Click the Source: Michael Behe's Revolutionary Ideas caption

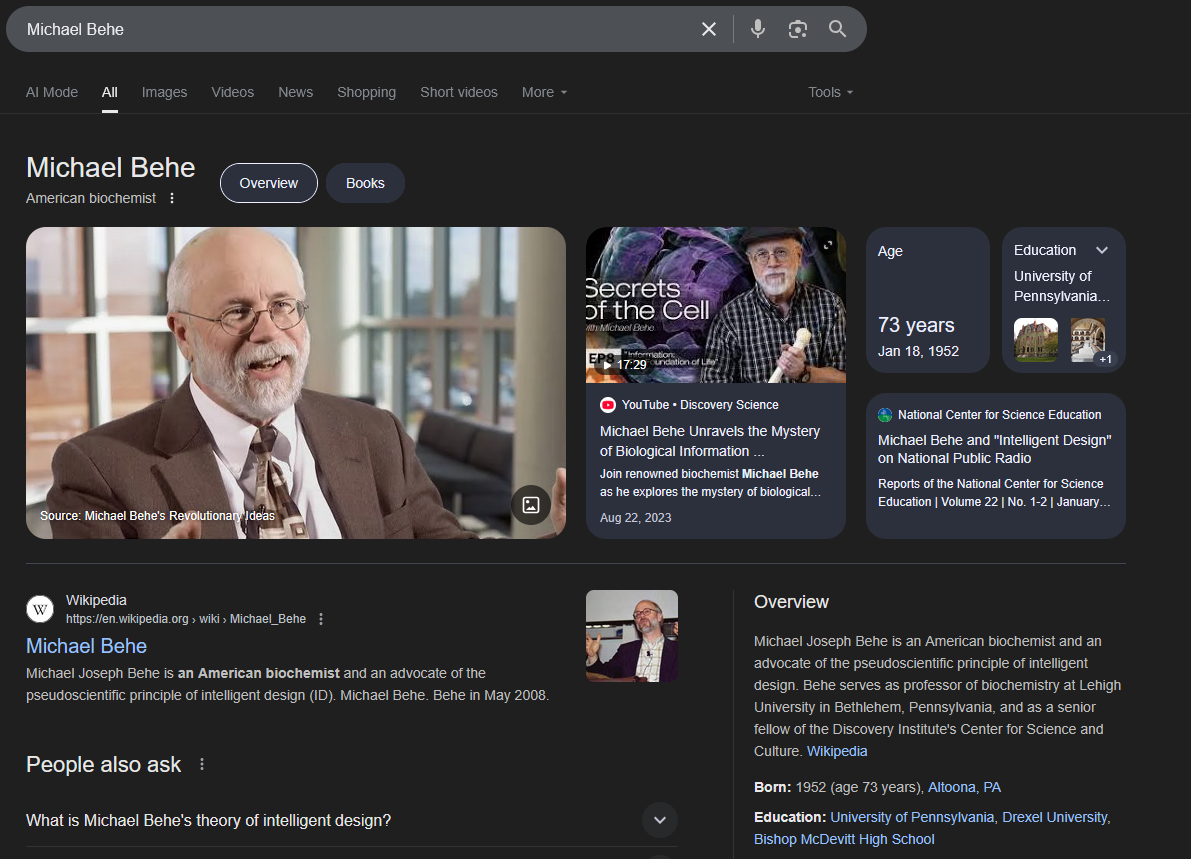coord(157,516)
